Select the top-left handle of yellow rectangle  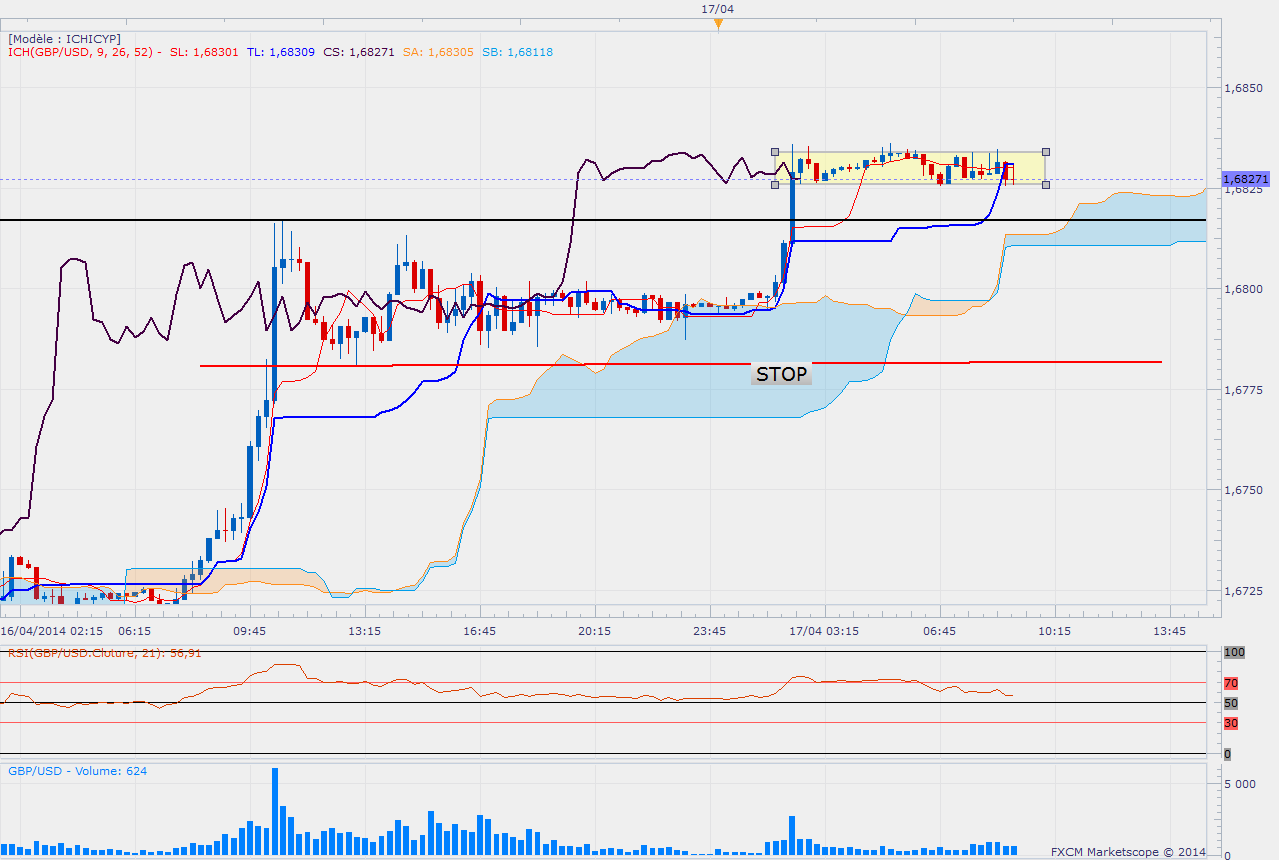(x=775, y=152)
